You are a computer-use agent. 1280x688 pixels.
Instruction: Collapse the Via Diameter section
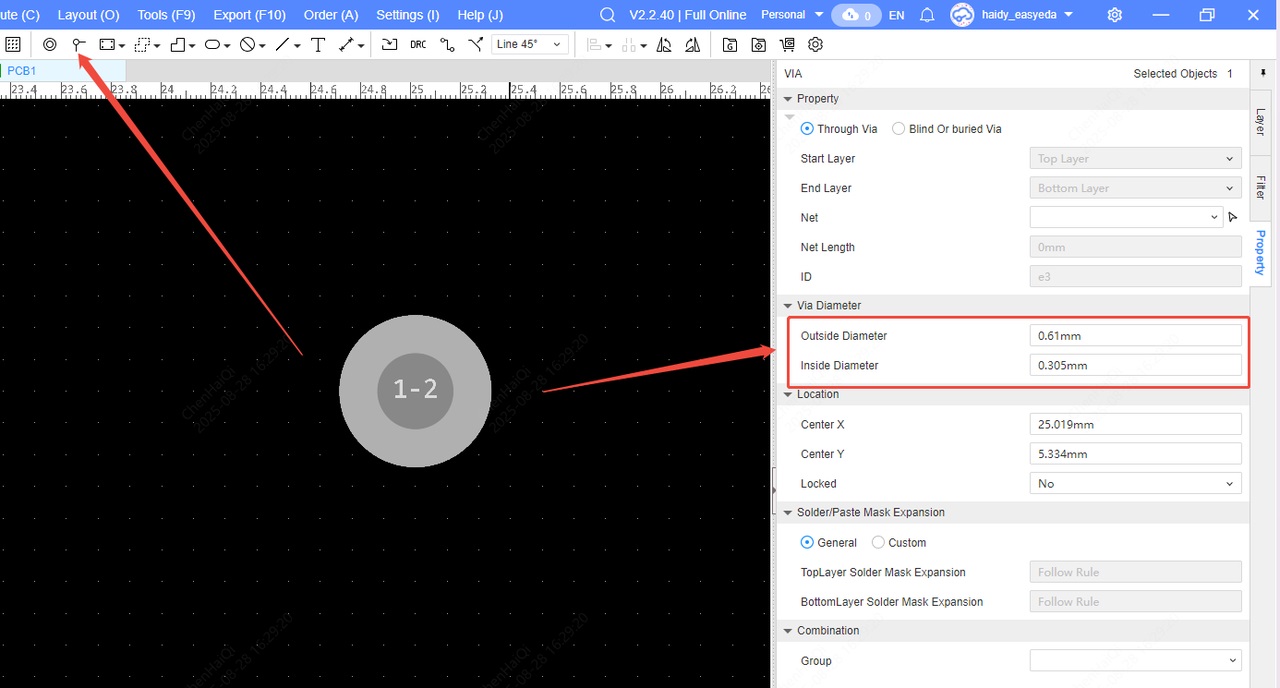[x=788, y=306]
